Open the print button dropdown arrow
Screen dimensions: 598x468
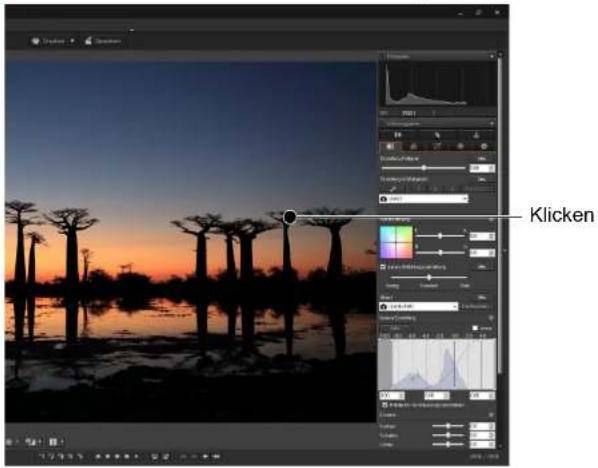pyautogui.click(x=72, y=41)
